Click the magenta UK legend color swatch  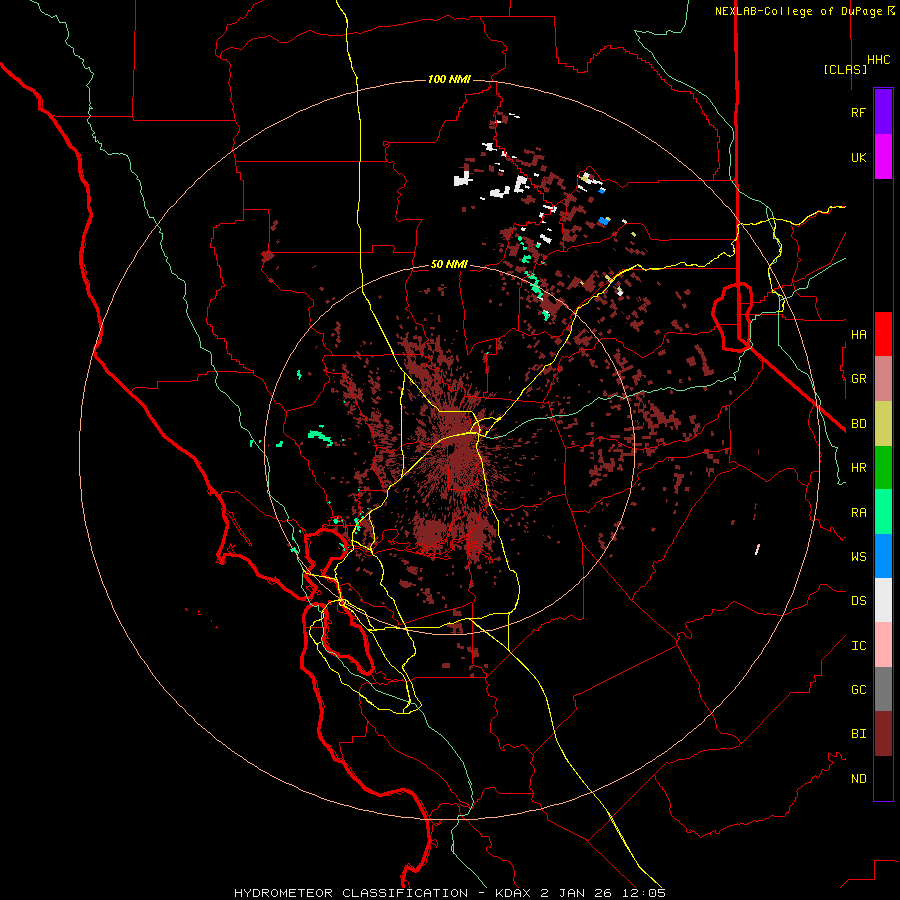coord(883,156)
